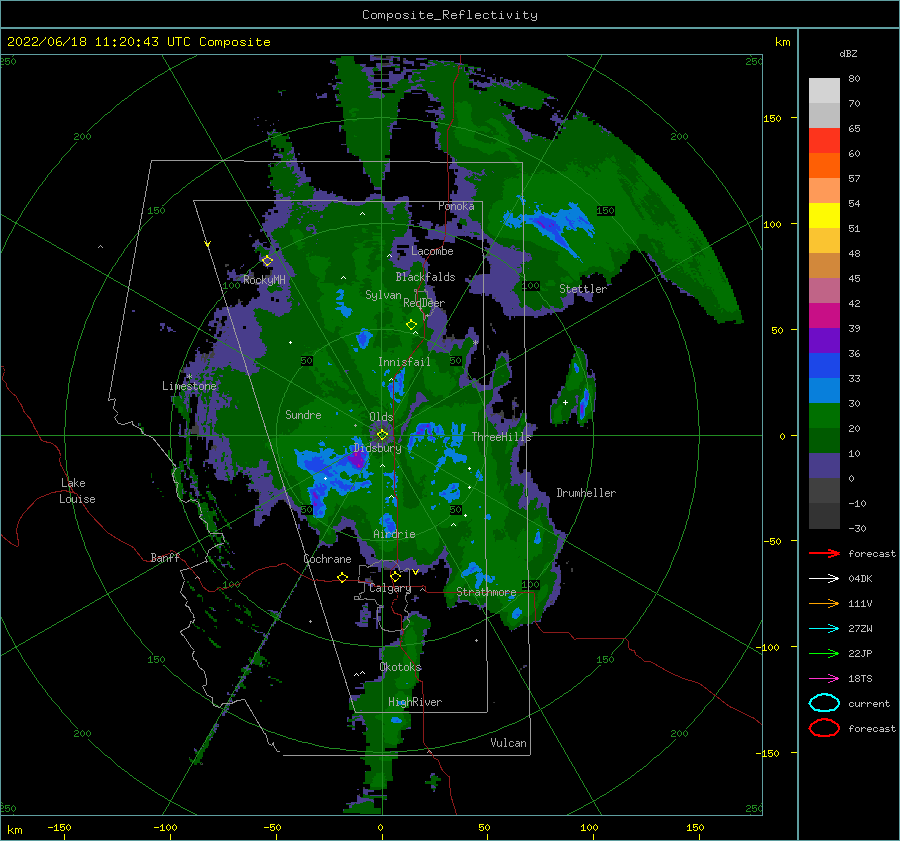The height and width of the screenshot is (841, 900).
Task: Click the Banff label
Action: point(165,558)
